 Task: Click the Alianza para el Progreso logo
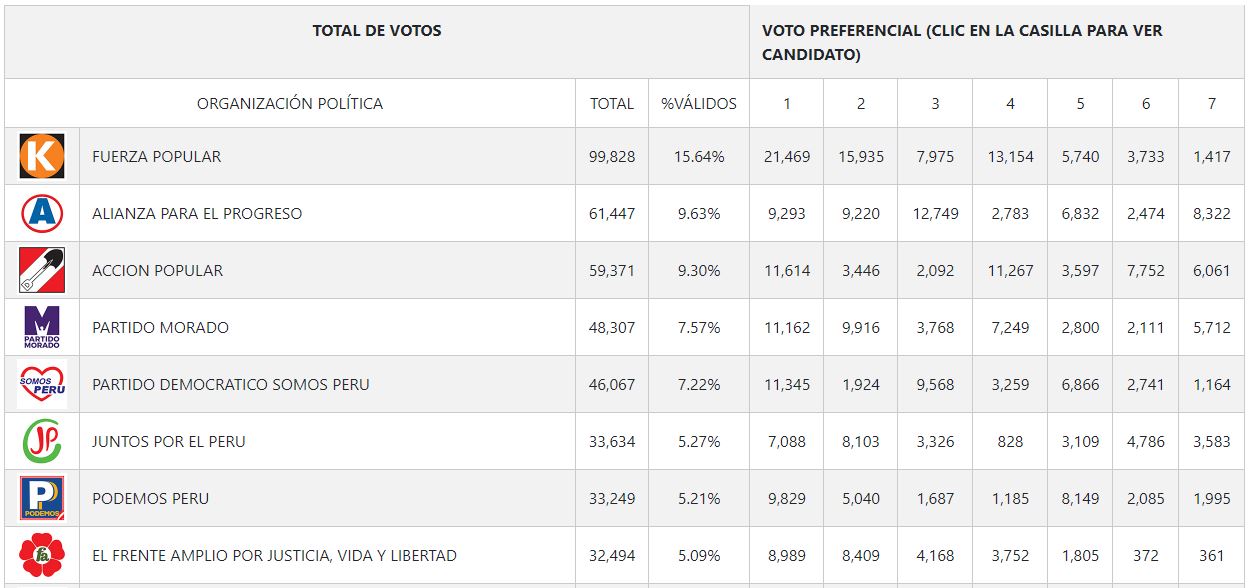pyautogui.click(x=42, y=213)
